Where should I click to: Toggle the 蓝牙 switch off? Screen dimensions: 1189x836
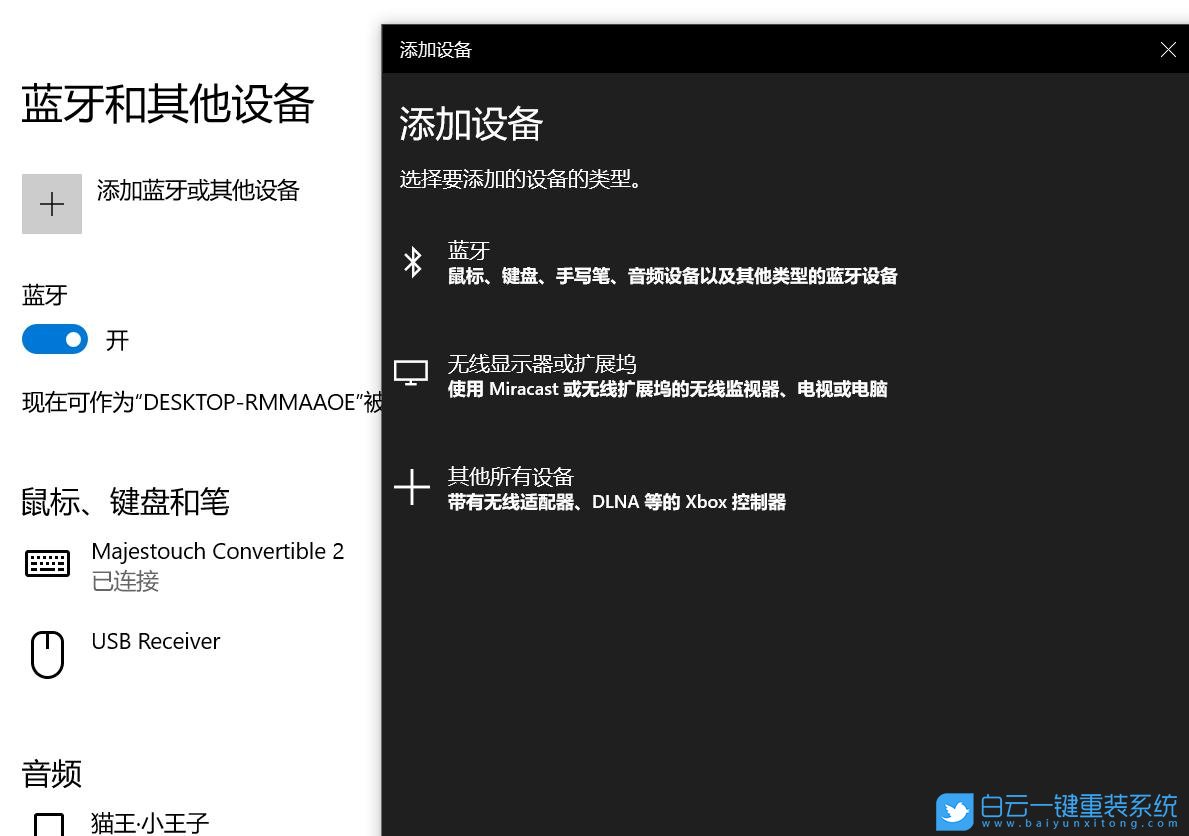click(55, 339)
